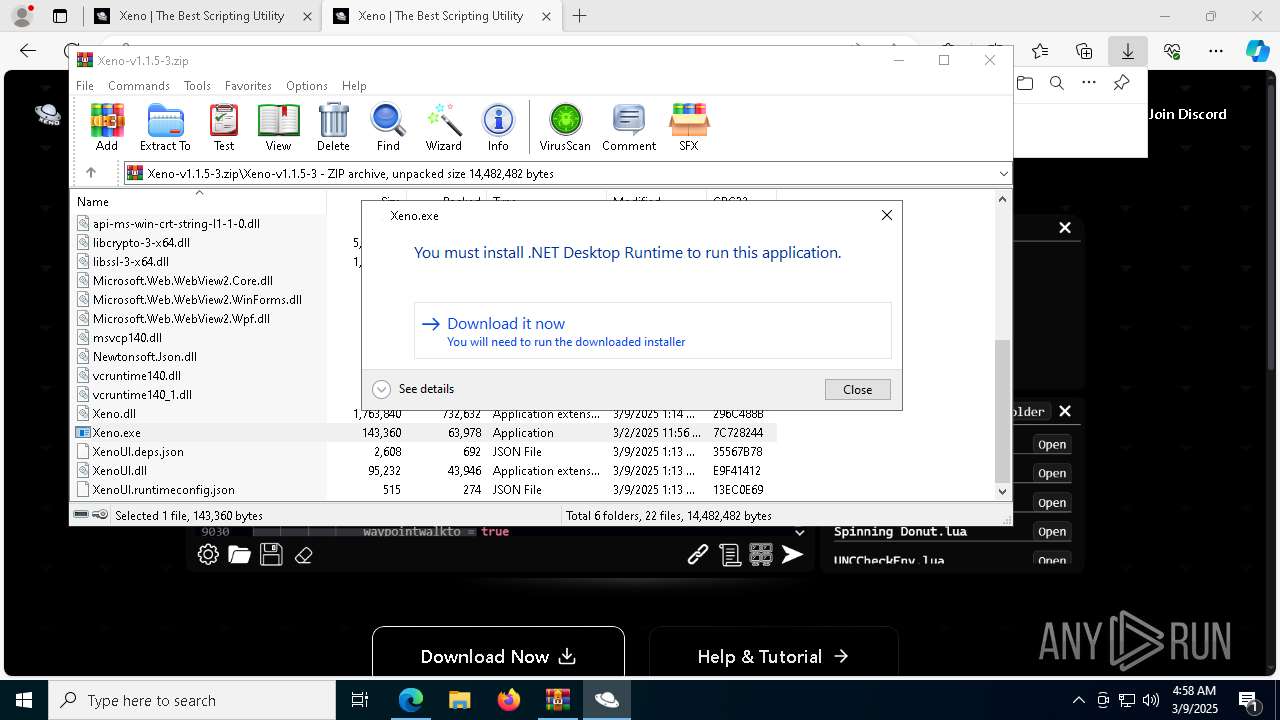Viewport: 1280px width, 720px height.
Task: Switch to the first Xeno browser tab
Action: (202, 16)
